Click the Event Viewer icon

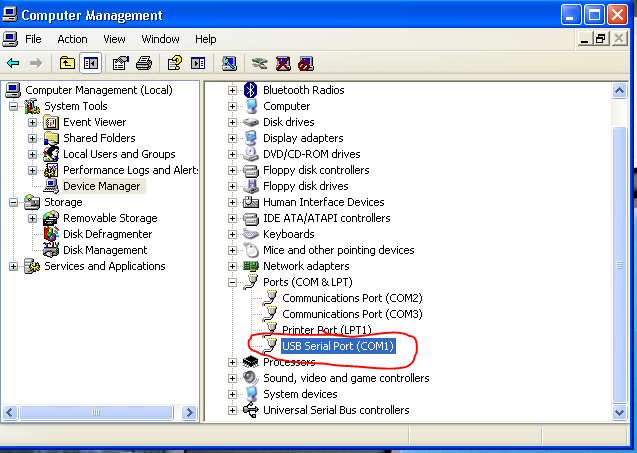tap(51, 122)
